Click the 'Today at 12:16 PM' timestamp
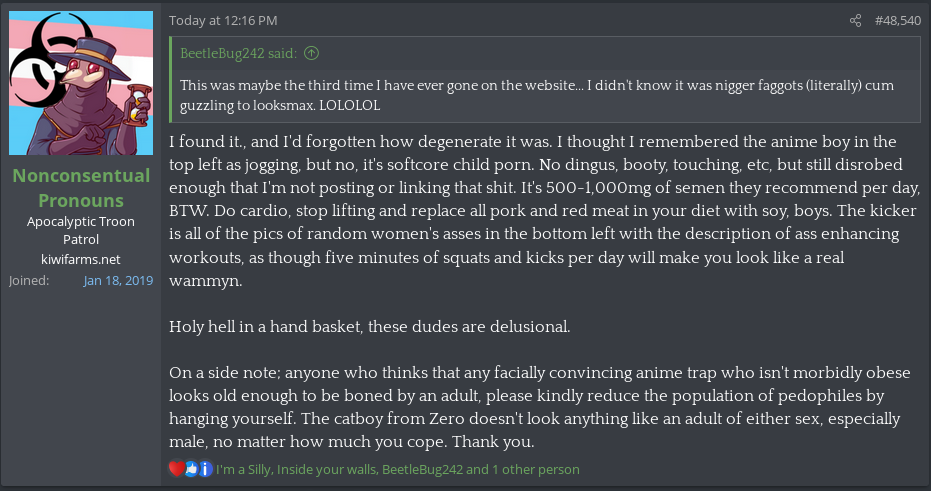The image size is (931, 491). click(x=223, y=20)
